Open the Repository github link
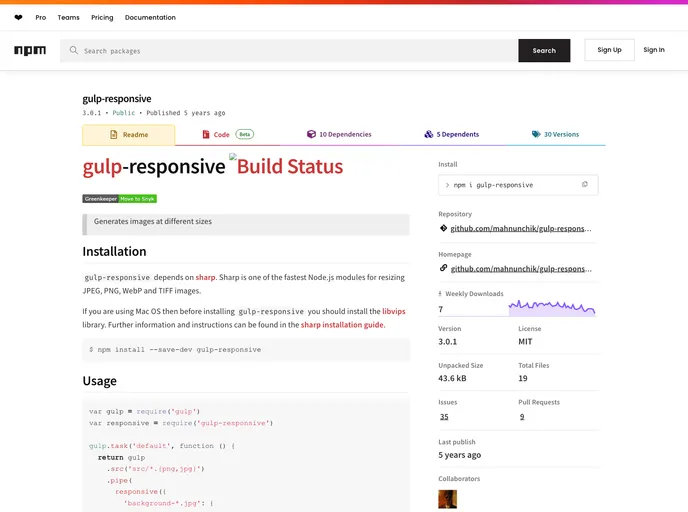 (521, 228)
